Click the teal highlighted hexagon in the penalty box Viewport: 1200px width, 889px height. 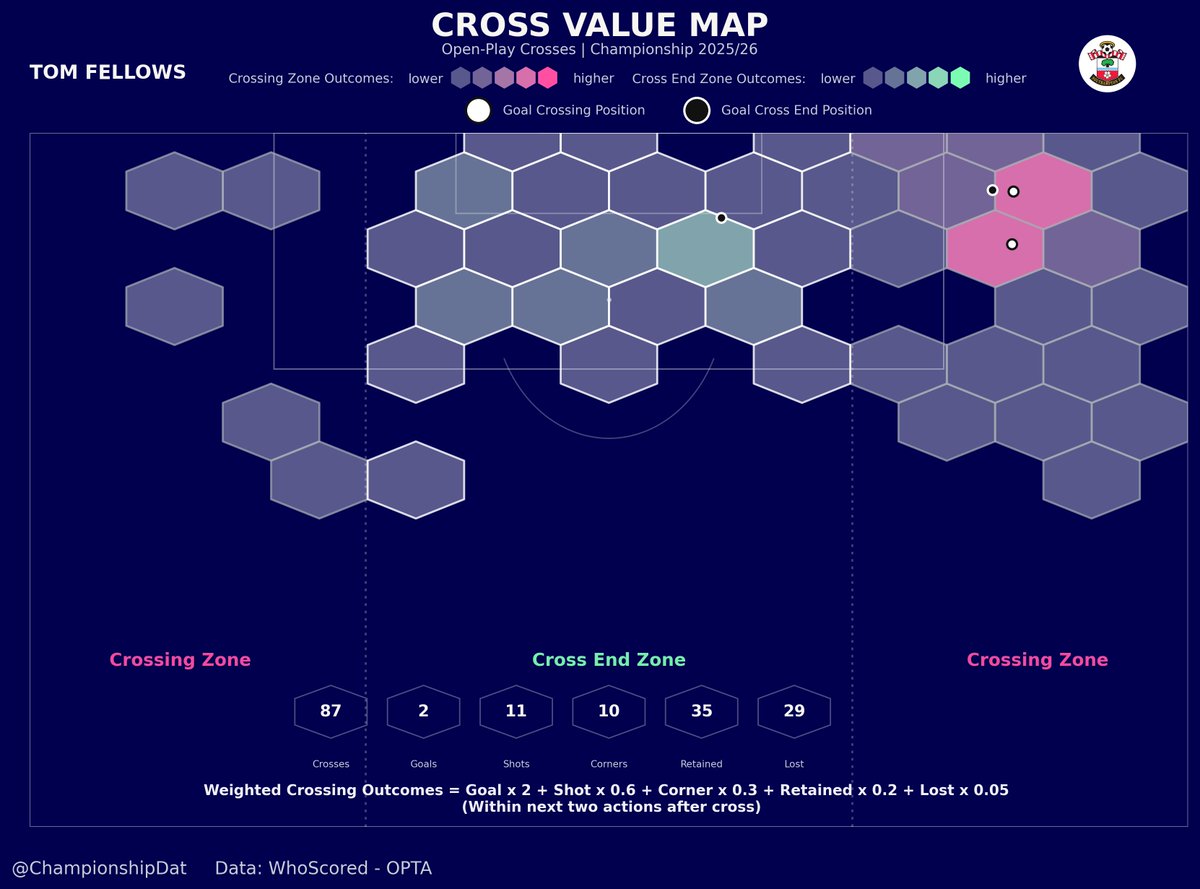pos(705,248)
